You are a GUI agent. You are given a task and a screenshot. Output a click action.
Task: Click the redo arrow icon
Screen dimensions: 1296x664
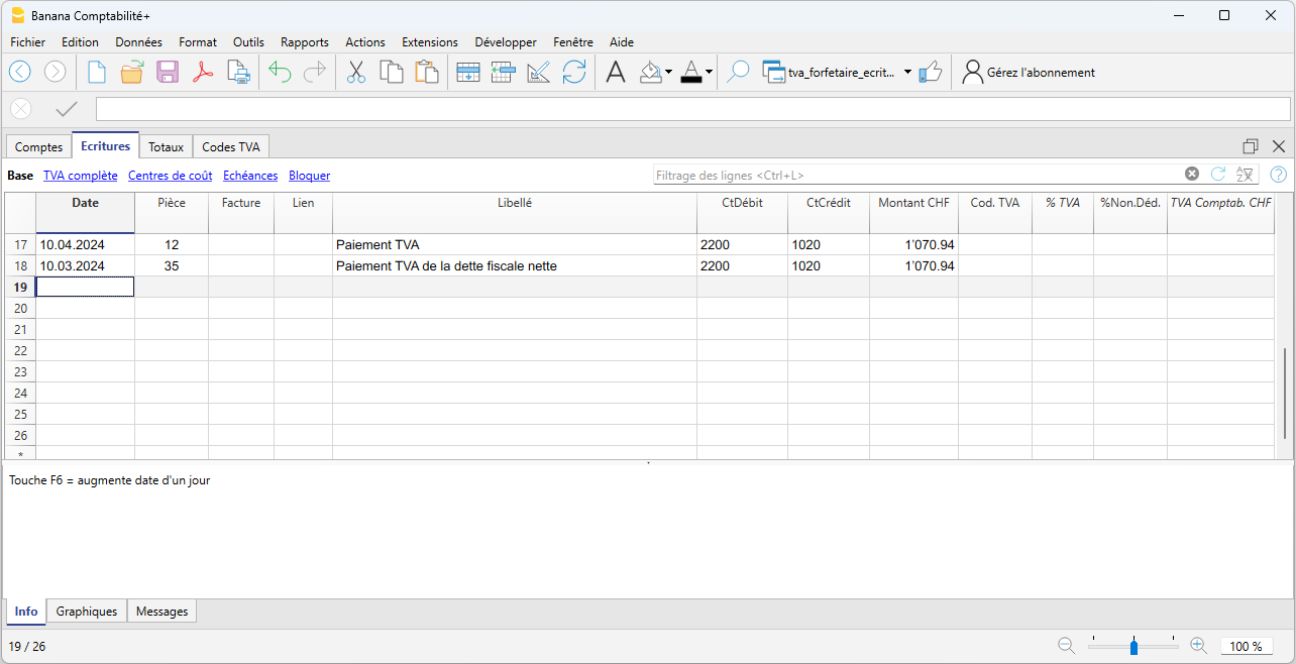pyautogui.click(x=314, y=72)
